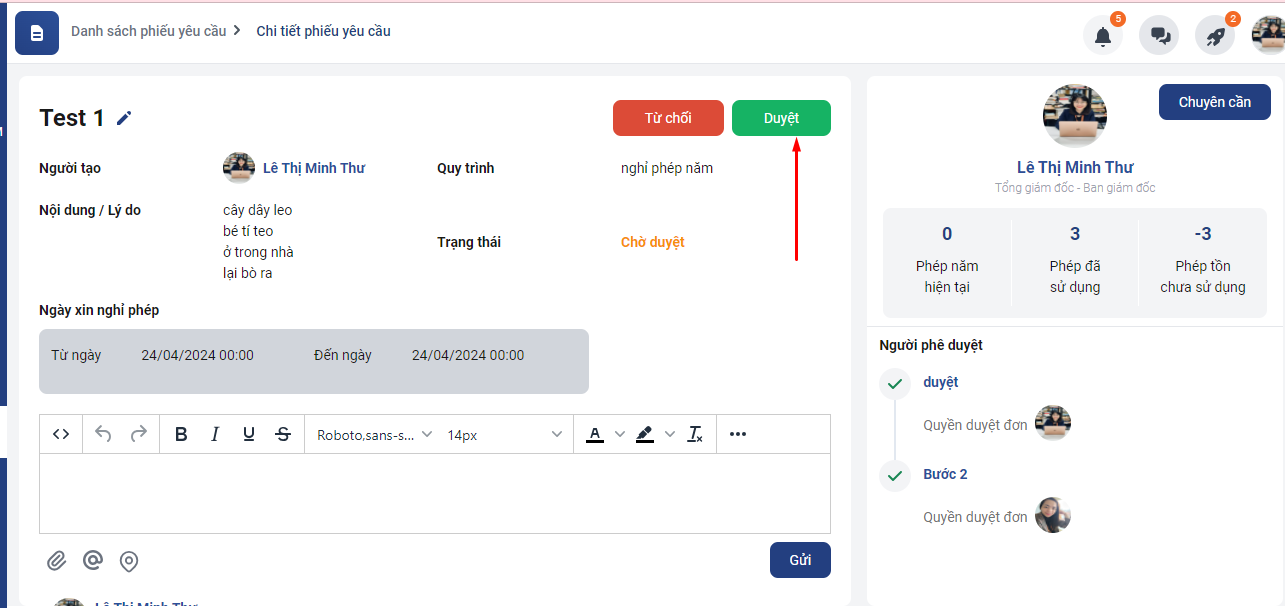Open the chat messages icon
Image resolution: width=1285 pixels, height=608 pixels.
(x=1160, y=36)
